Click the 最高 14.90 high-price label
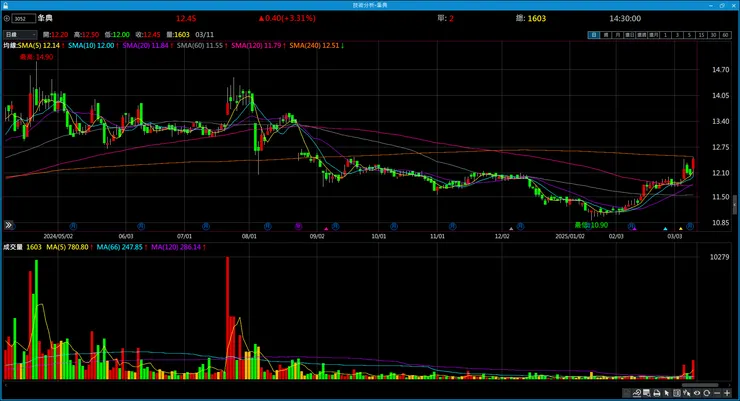 tap(36, 57)
